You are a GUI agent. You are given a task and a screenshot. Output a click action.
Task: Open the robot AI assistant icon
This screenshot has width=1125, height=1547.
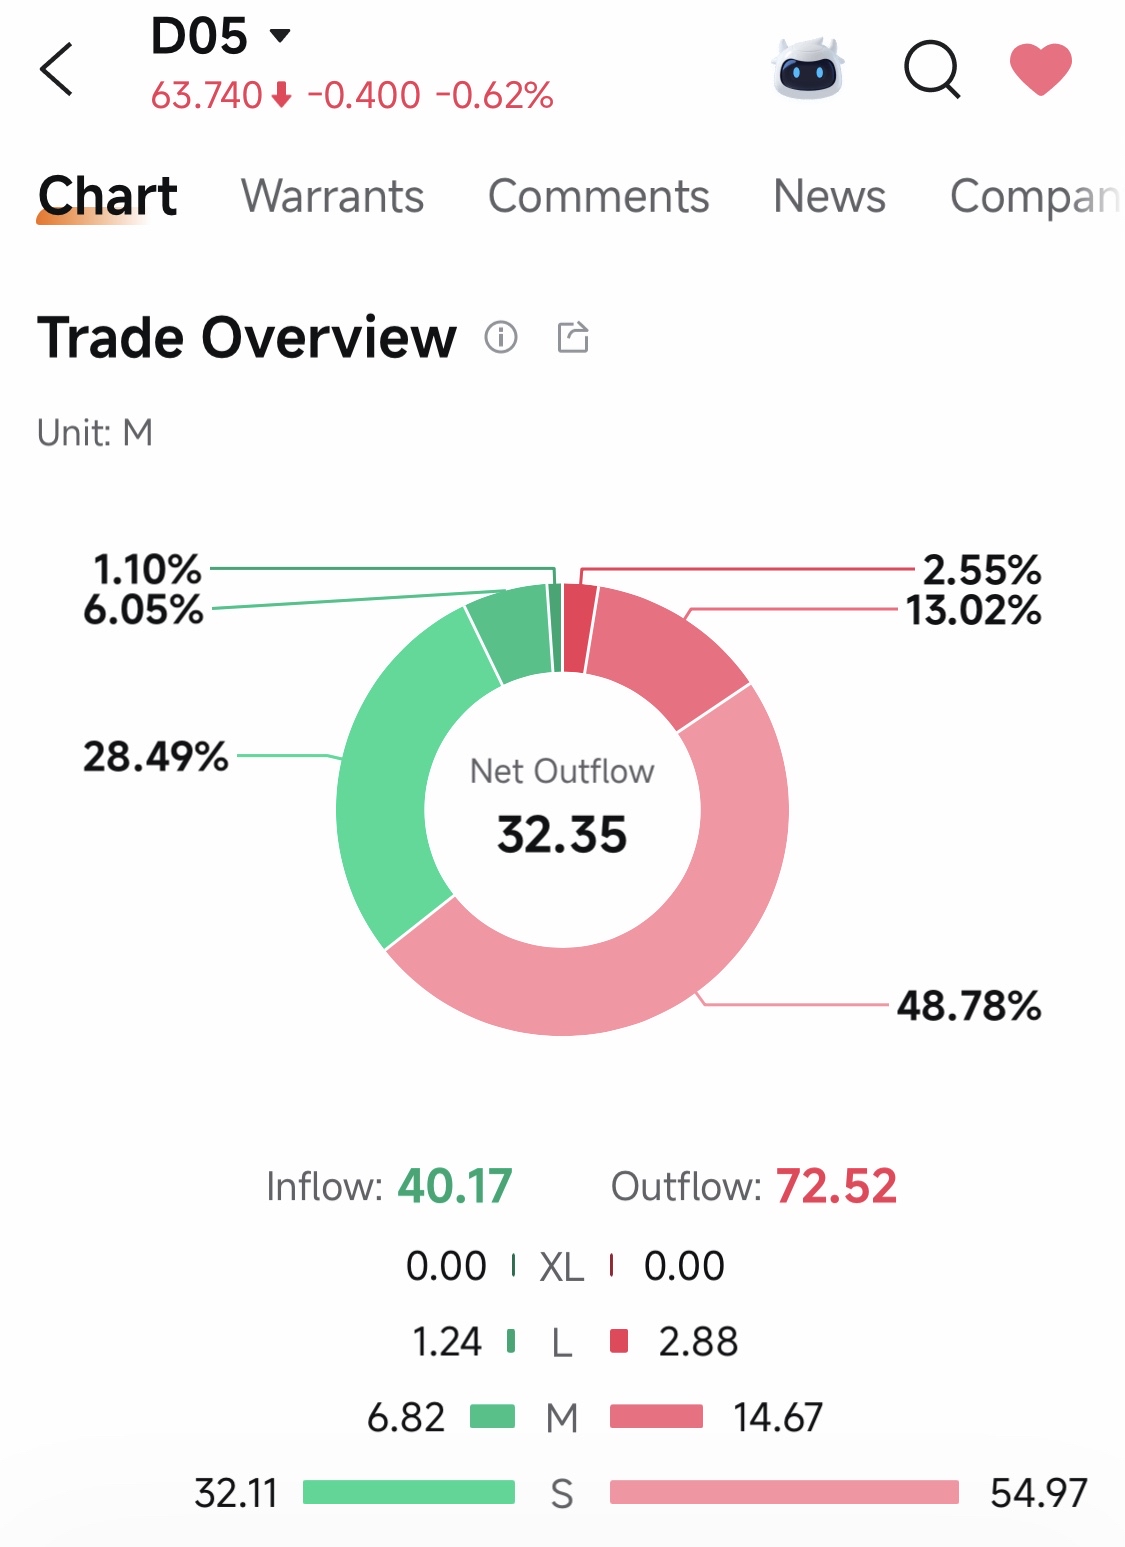point(808,69)
